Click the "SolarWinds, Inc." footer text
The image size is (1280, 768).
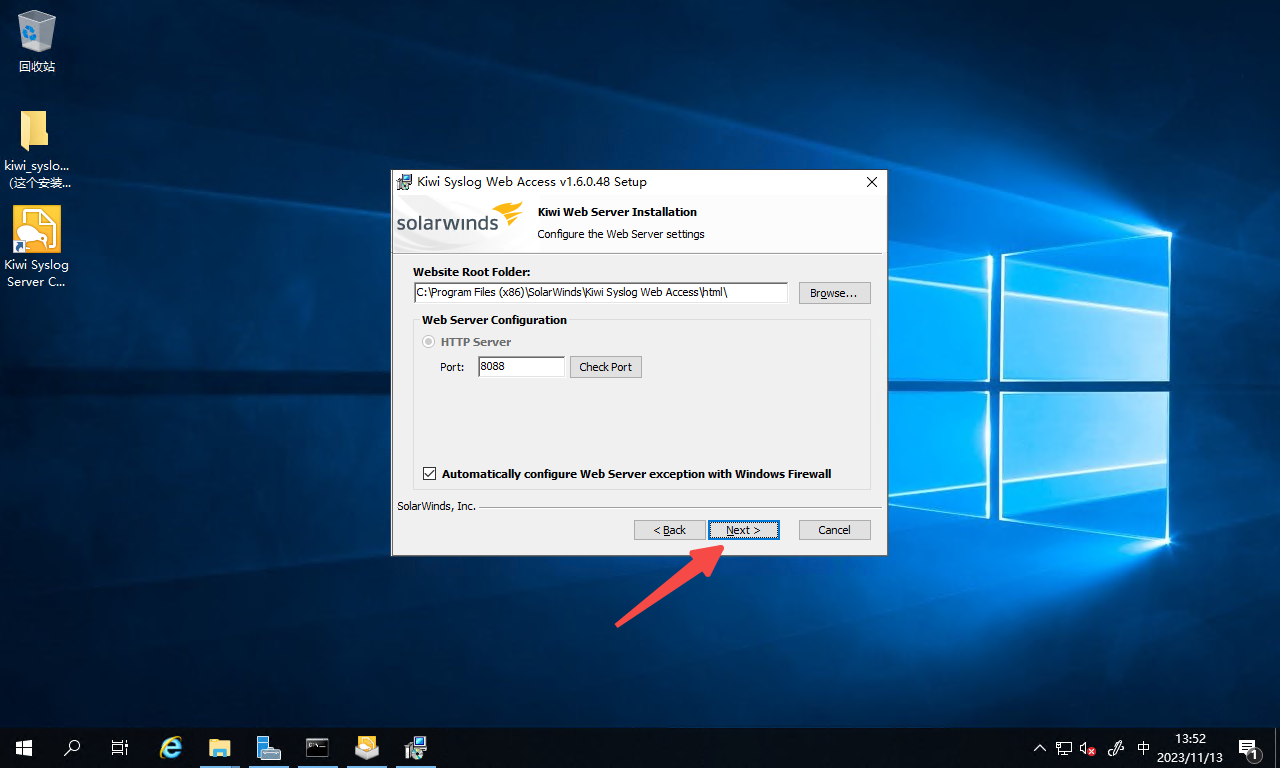coord(436,506)
